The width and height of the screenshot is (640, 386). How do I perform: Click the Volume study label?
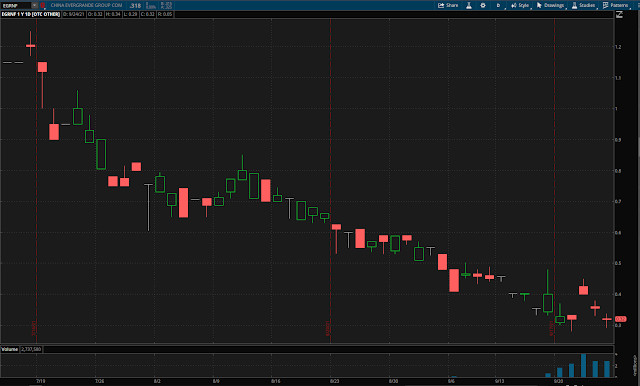(x=9, y=349)
